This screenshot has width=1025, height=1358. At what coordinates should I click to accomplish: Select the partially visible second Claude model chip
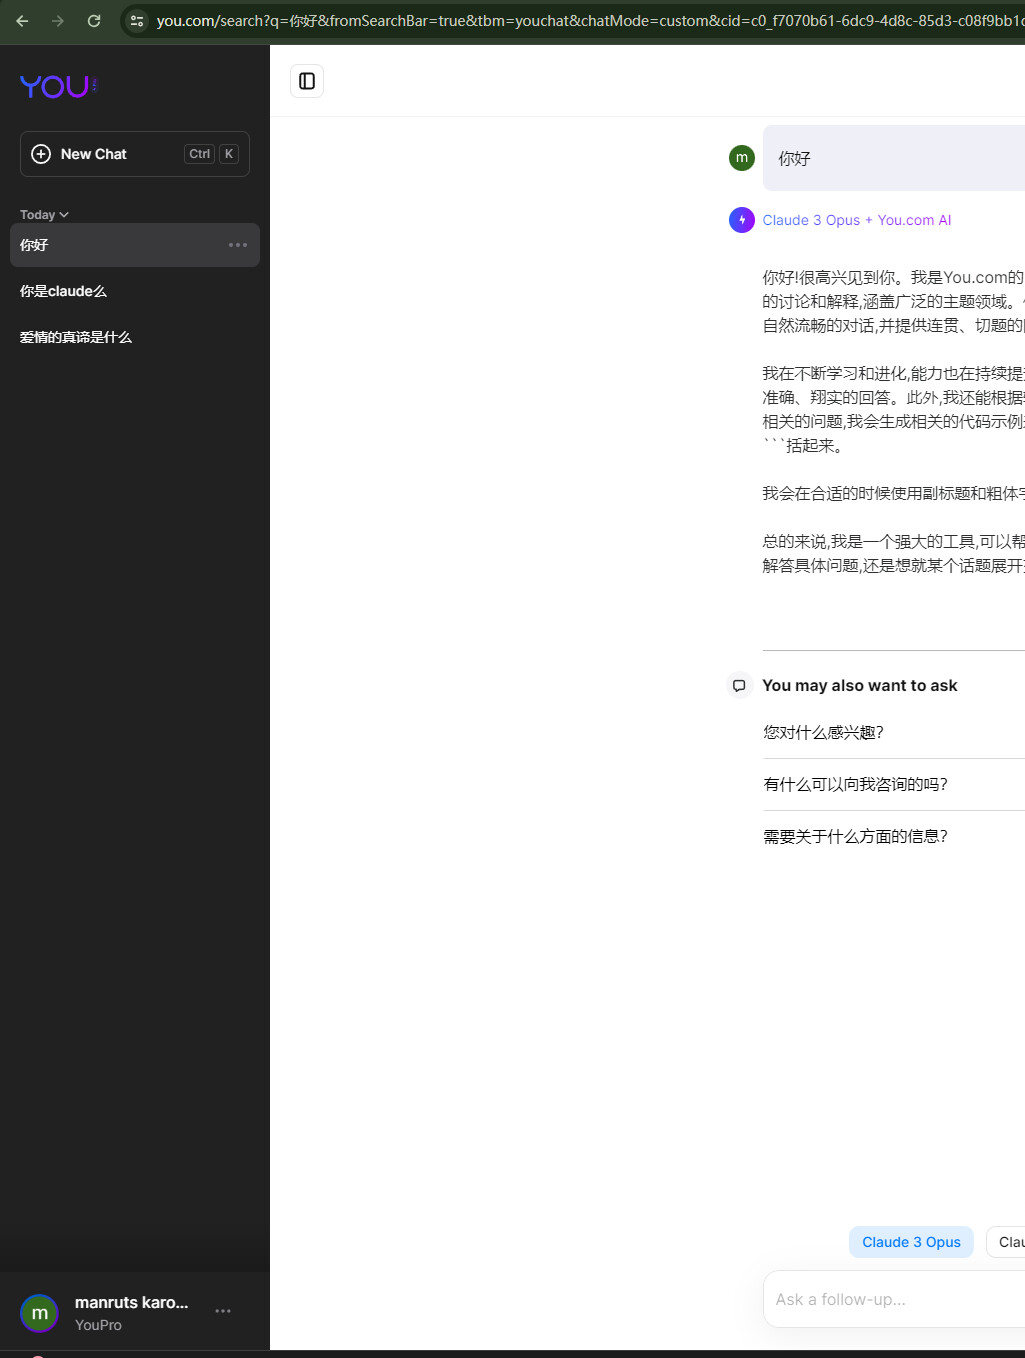point(1012,1241)
